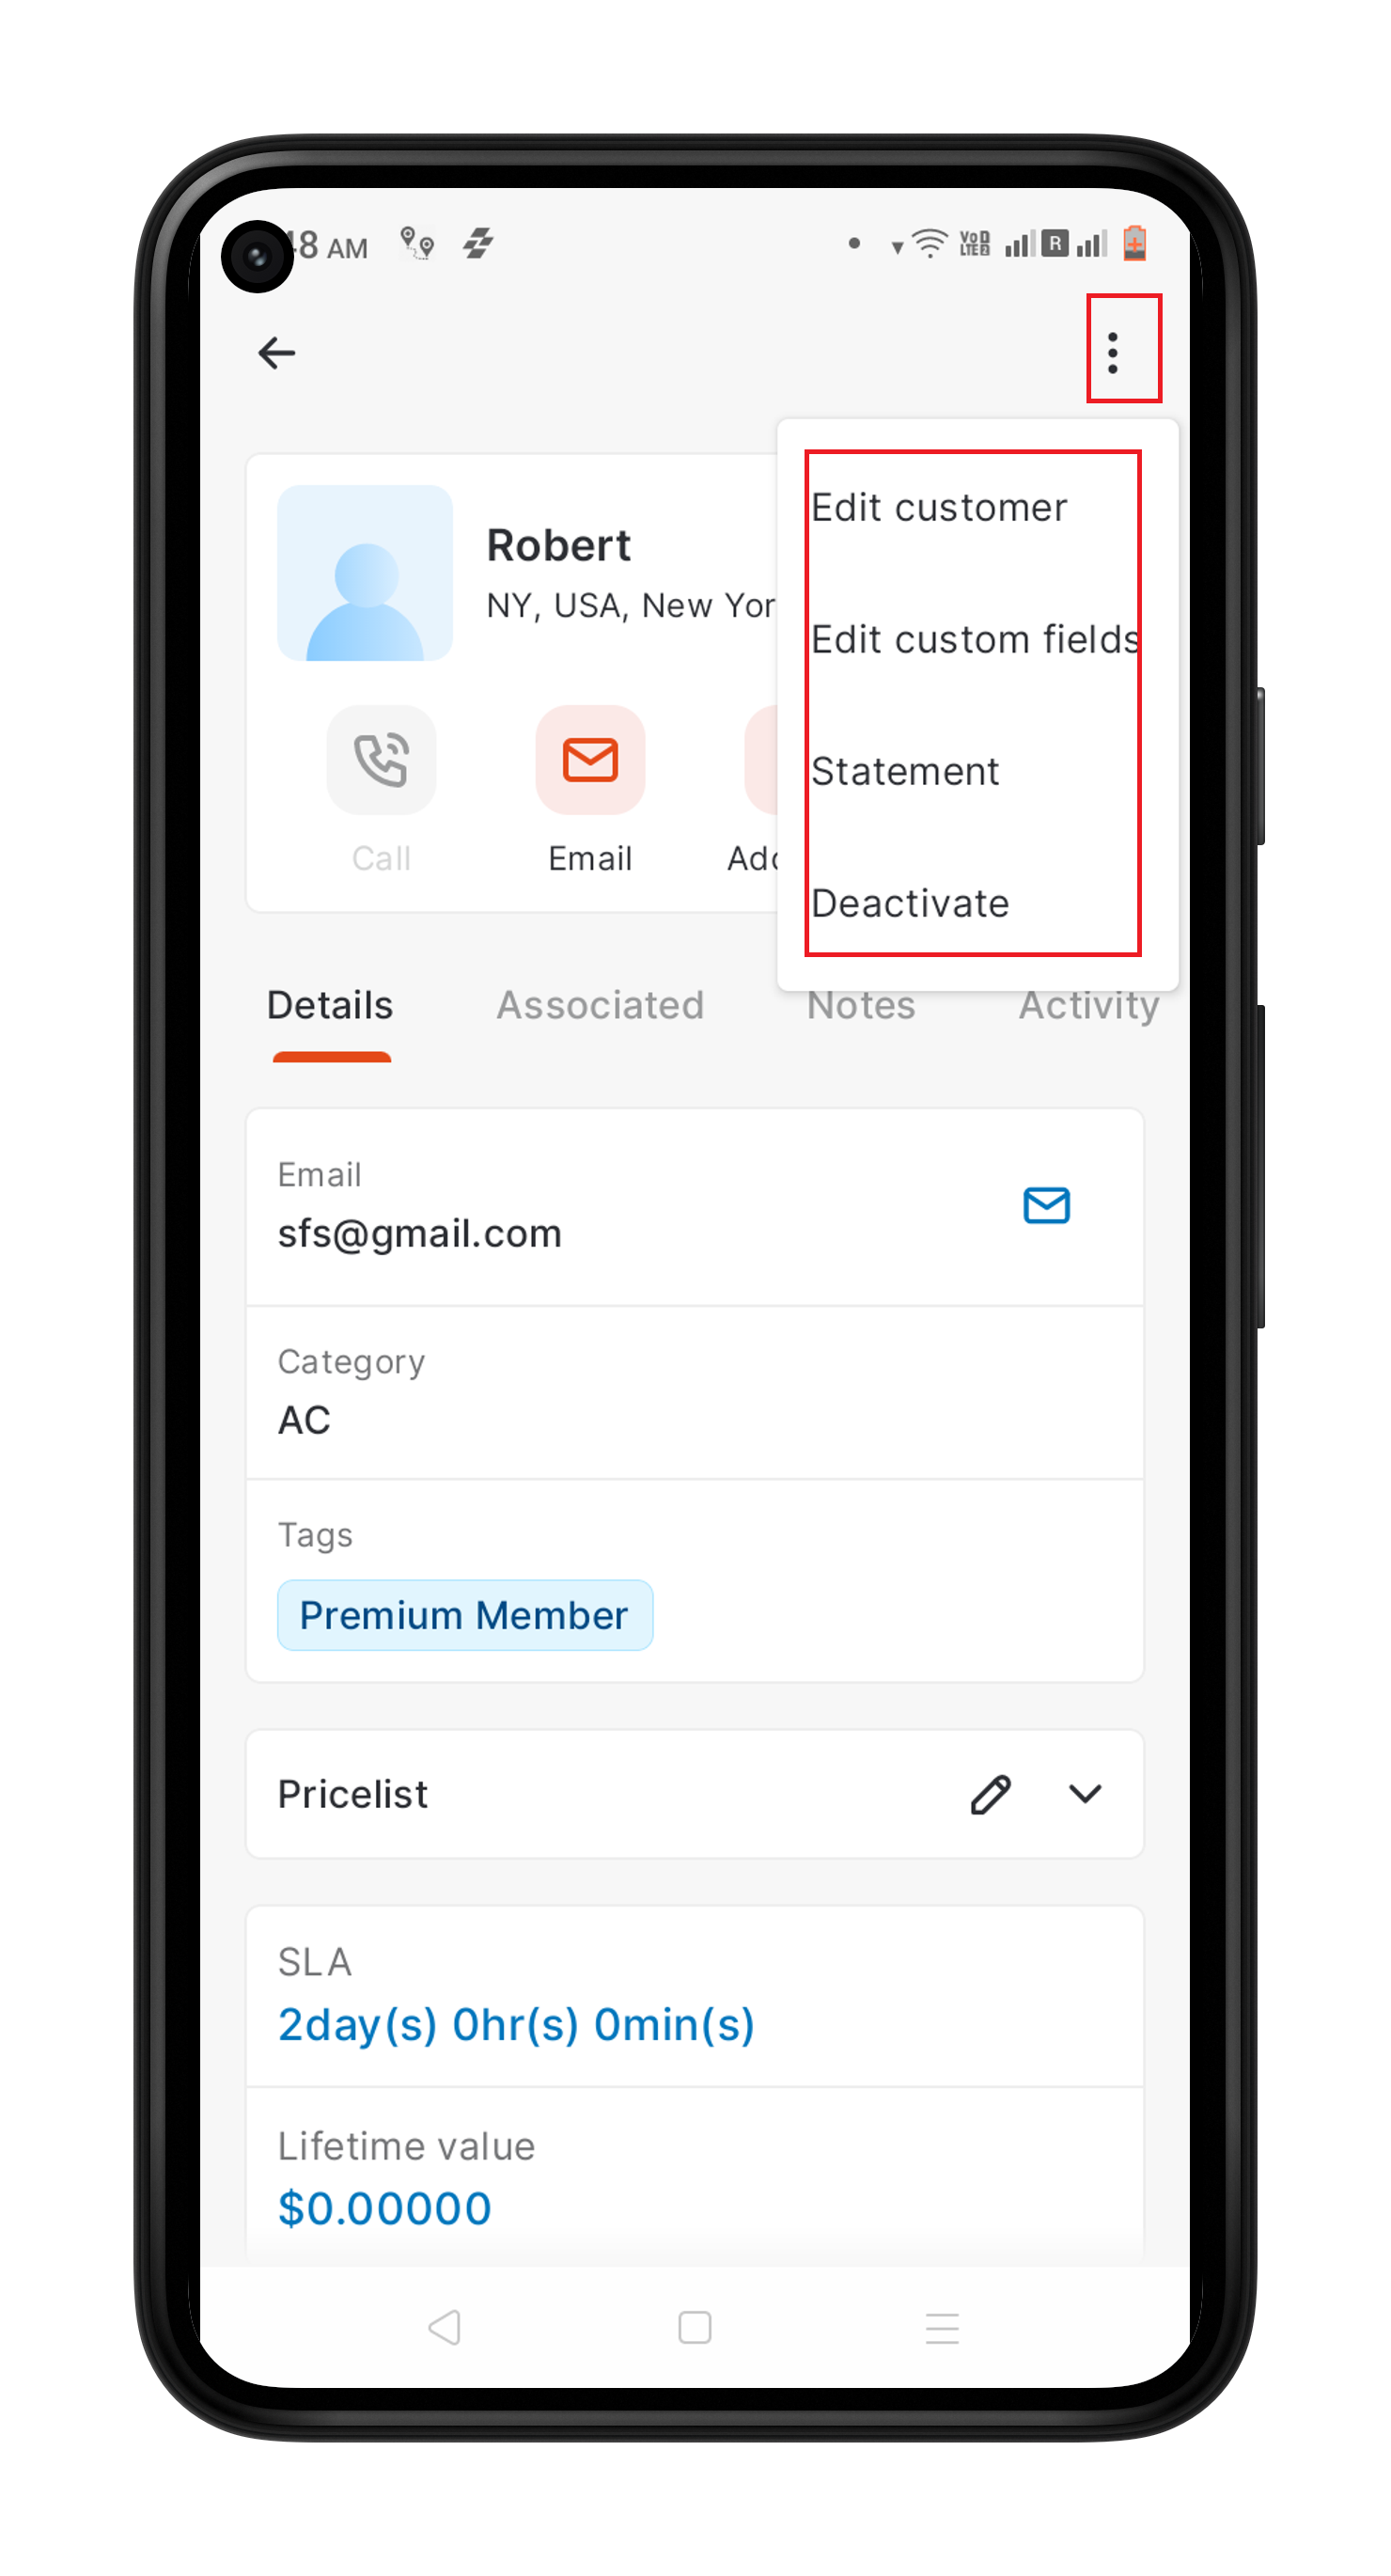Tap the Pricelist pencil edit icon
The image size is (1391, 2576).
click(990, 1794)
